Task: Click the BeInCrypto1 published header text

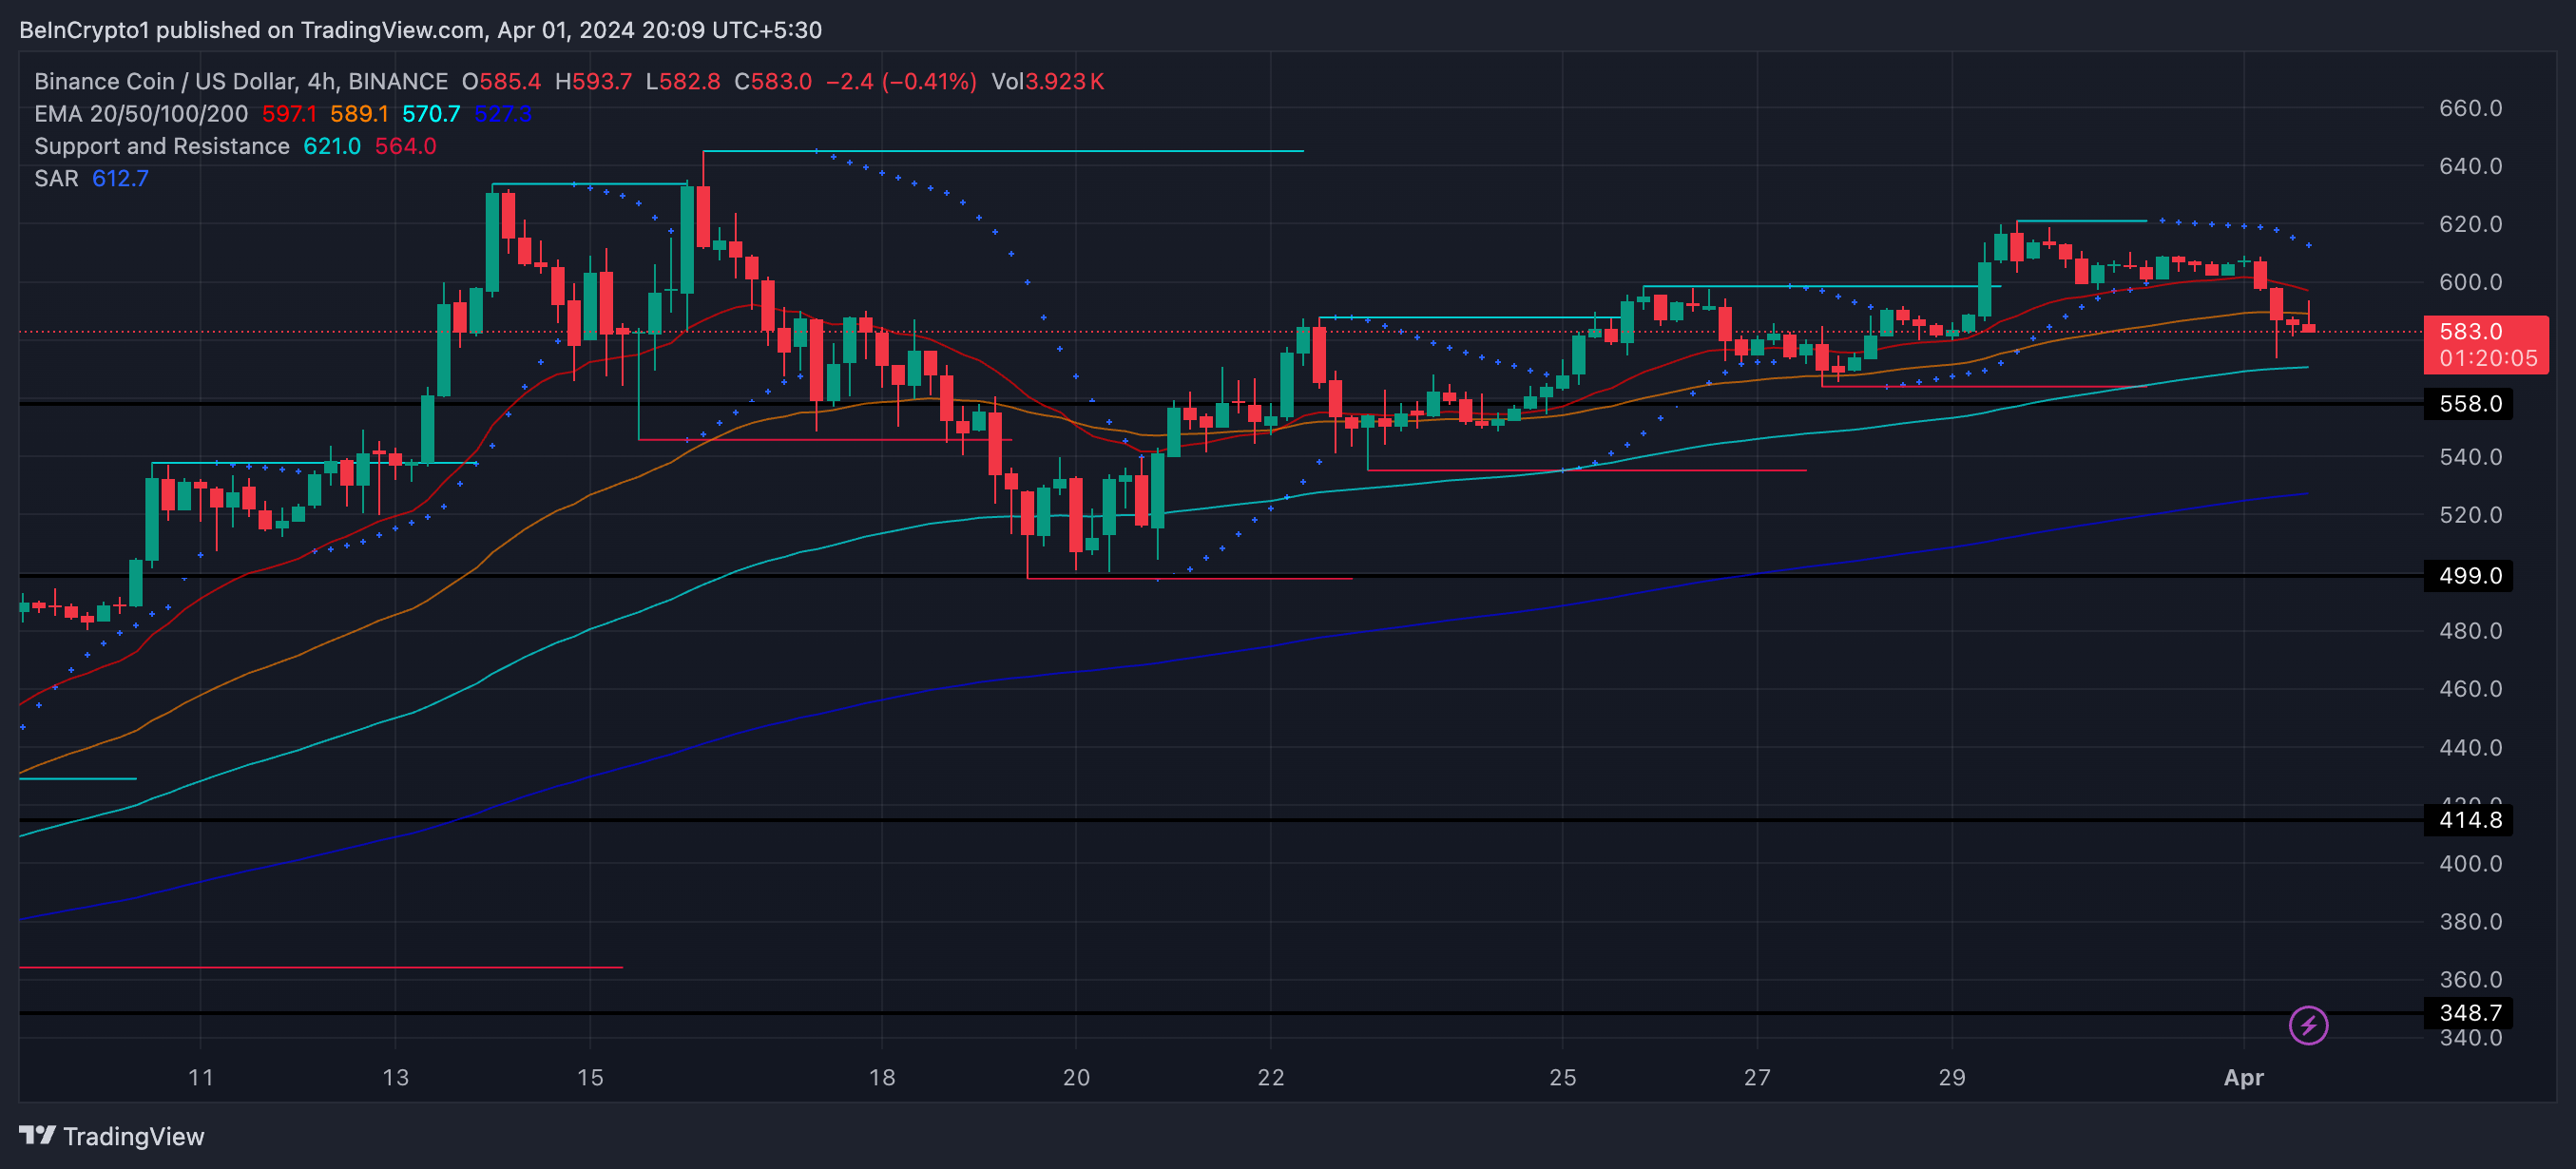Action: coord(420,30)
